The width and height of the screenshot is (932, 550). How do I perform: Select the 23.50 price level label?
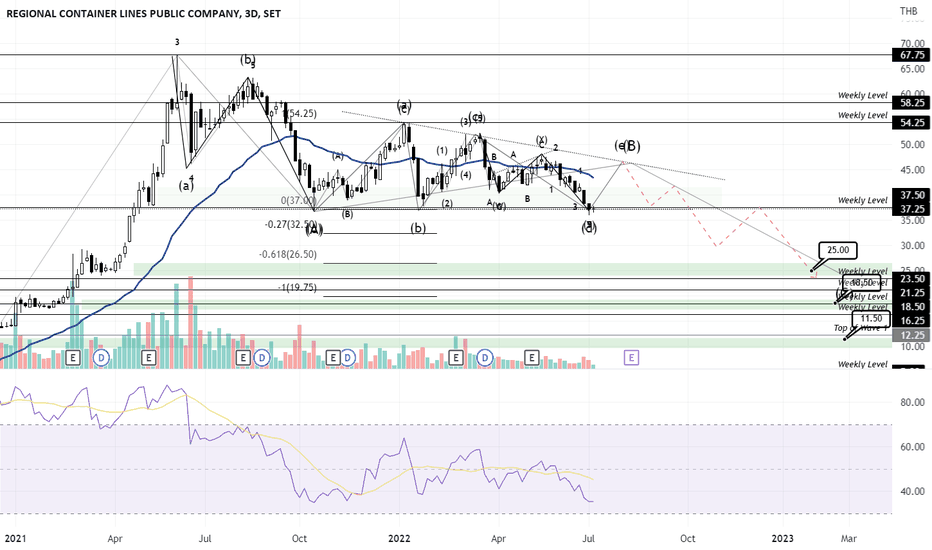[x=912, y=278]
